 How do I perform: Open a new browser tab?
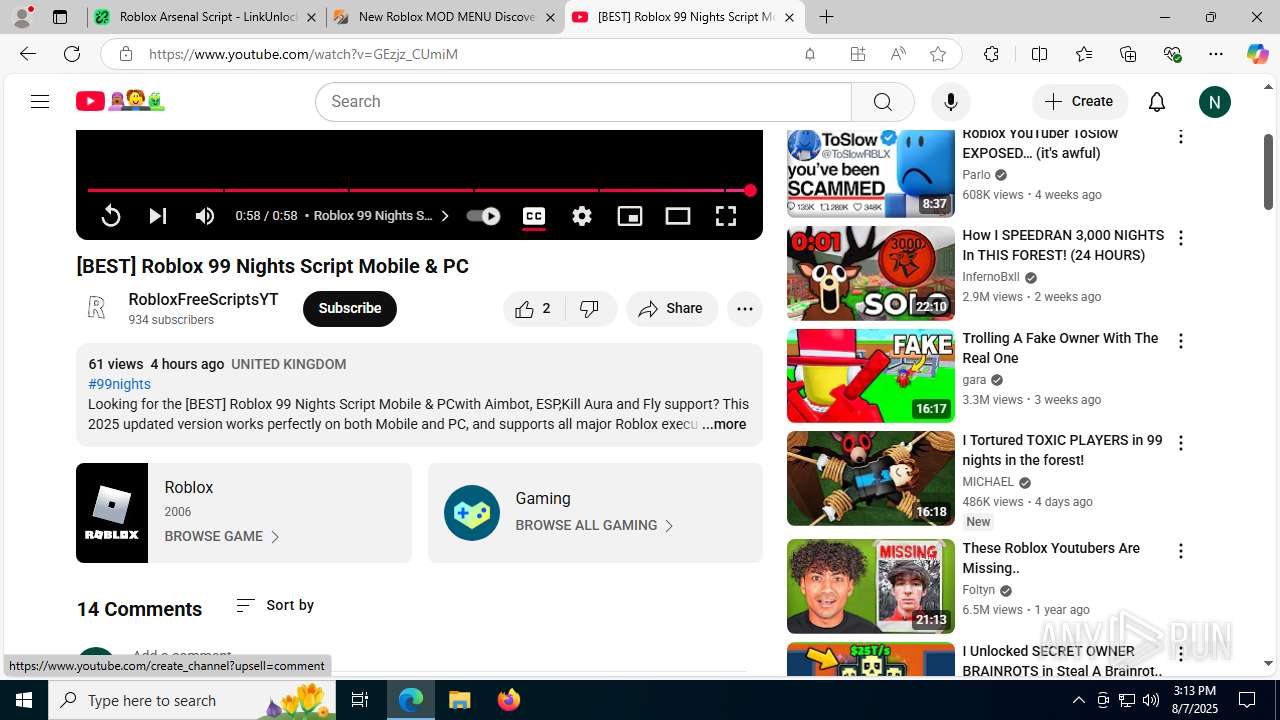coord(826,17)
